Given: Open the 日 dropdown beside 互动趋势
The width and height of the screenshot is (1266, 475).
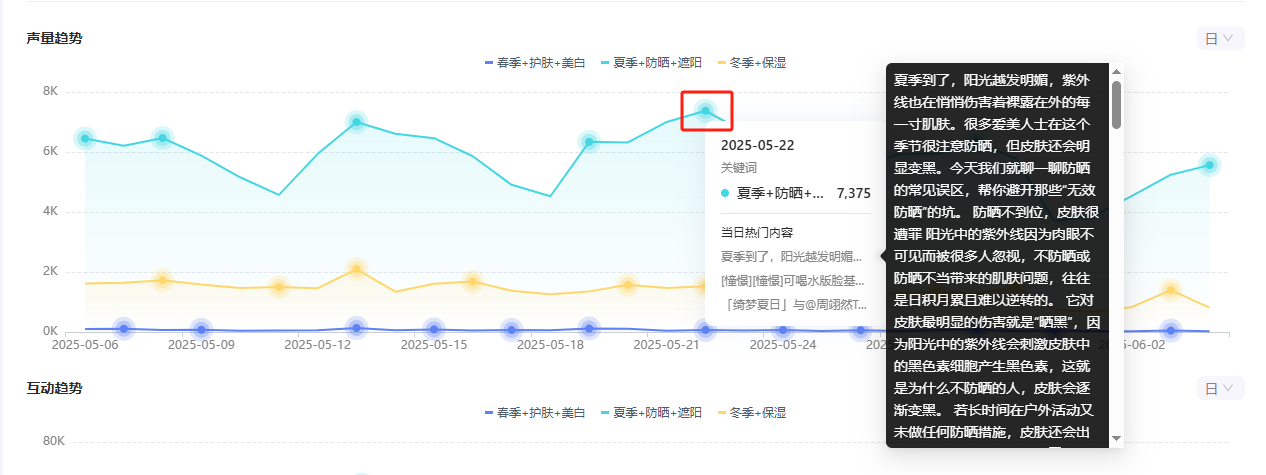Looking at the screenshot, I should point(1220,388).
